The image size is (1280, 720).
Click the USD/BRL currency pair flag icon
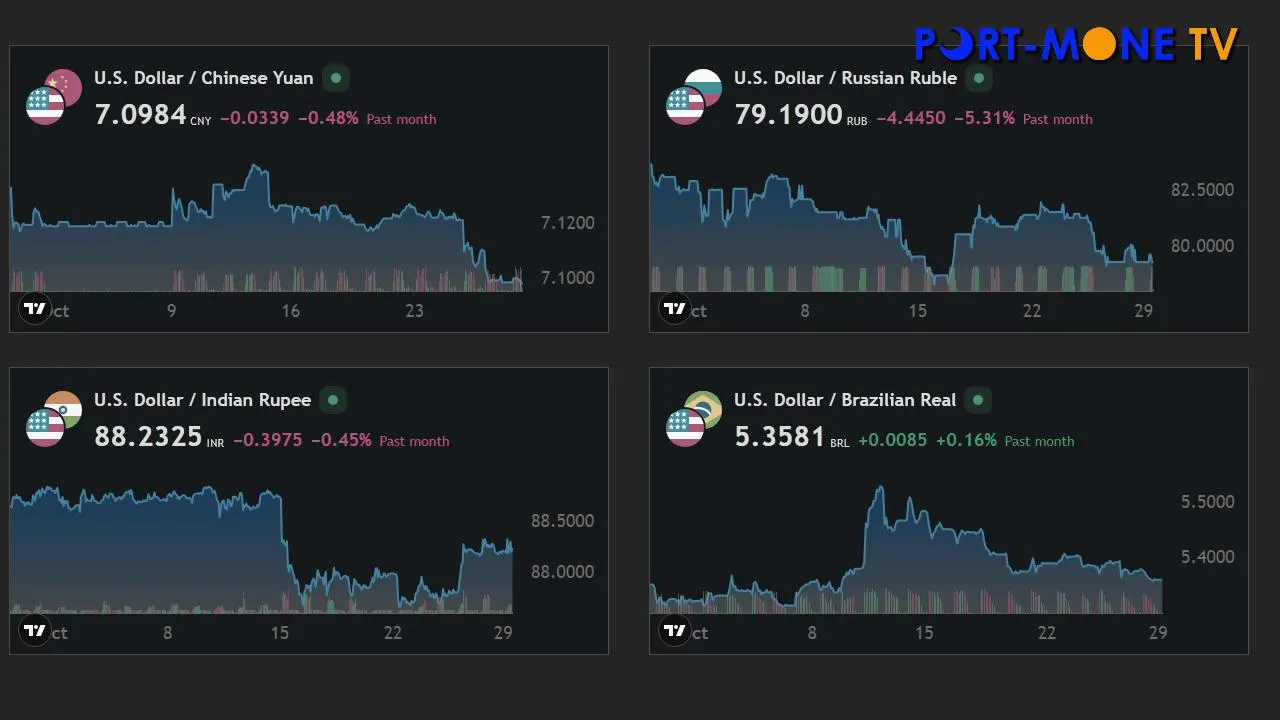point(694,419)
